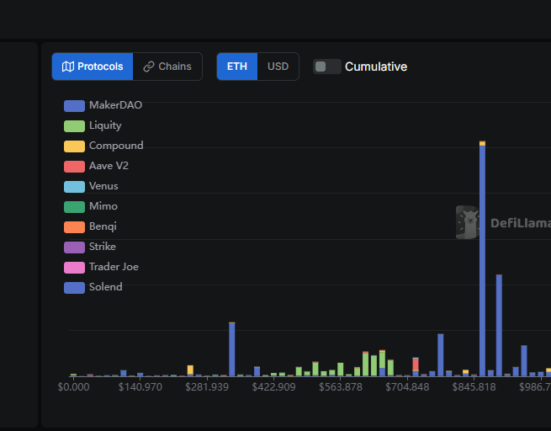Select ETH denomination

[x=237, y=66]
